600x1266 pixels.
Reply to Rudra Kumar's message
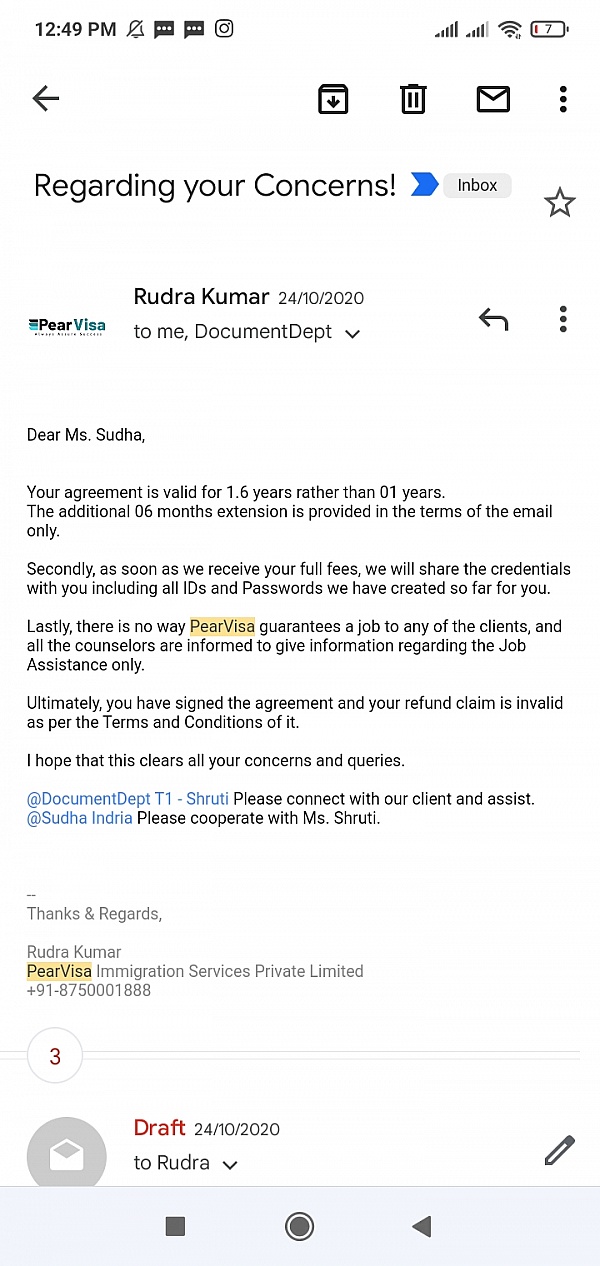pos(493,320)
